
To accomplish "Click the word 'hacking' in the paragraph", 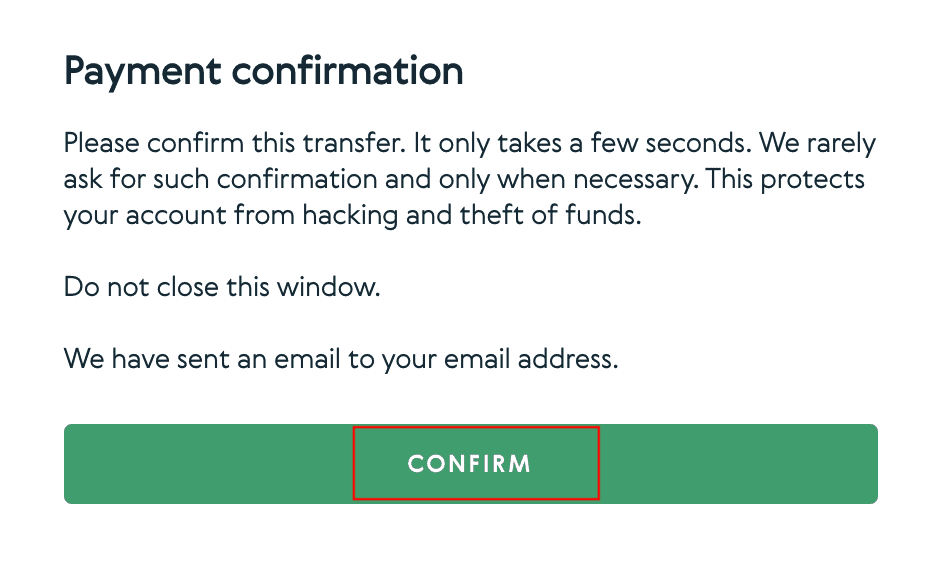I will click(350, 215).
